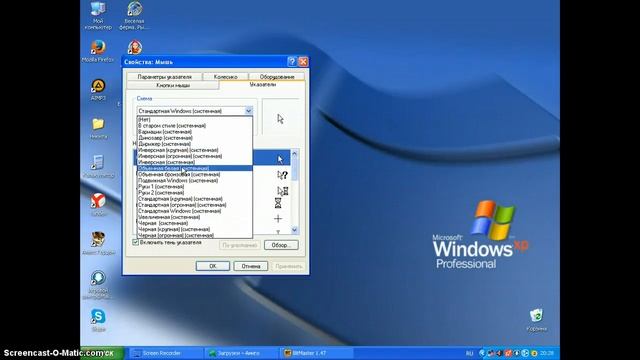Pick the Вариации (системная) entry

point(195,132)
